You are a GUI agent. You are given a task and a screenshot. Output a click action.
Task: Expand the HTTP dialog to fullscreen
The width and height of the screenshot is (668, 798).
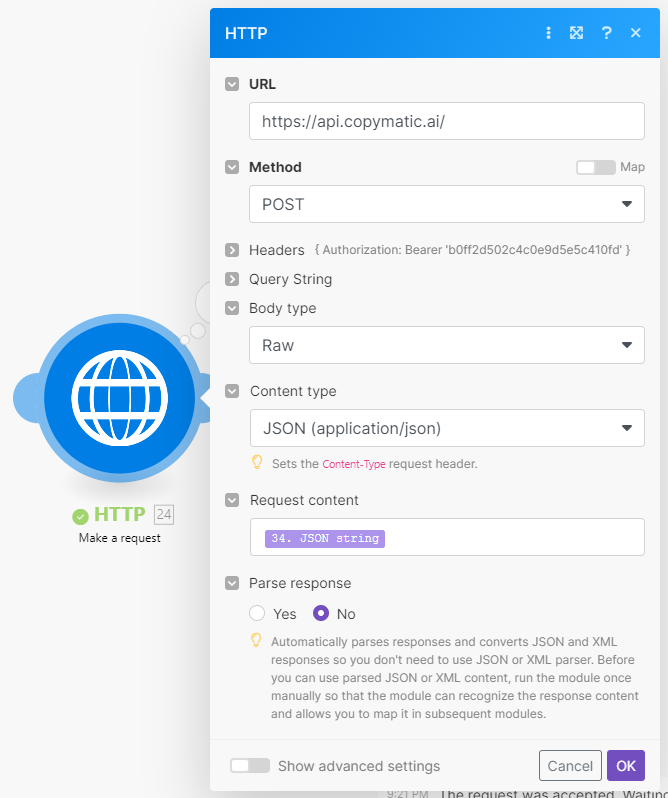pyautogui.click(x=576, y=33)
